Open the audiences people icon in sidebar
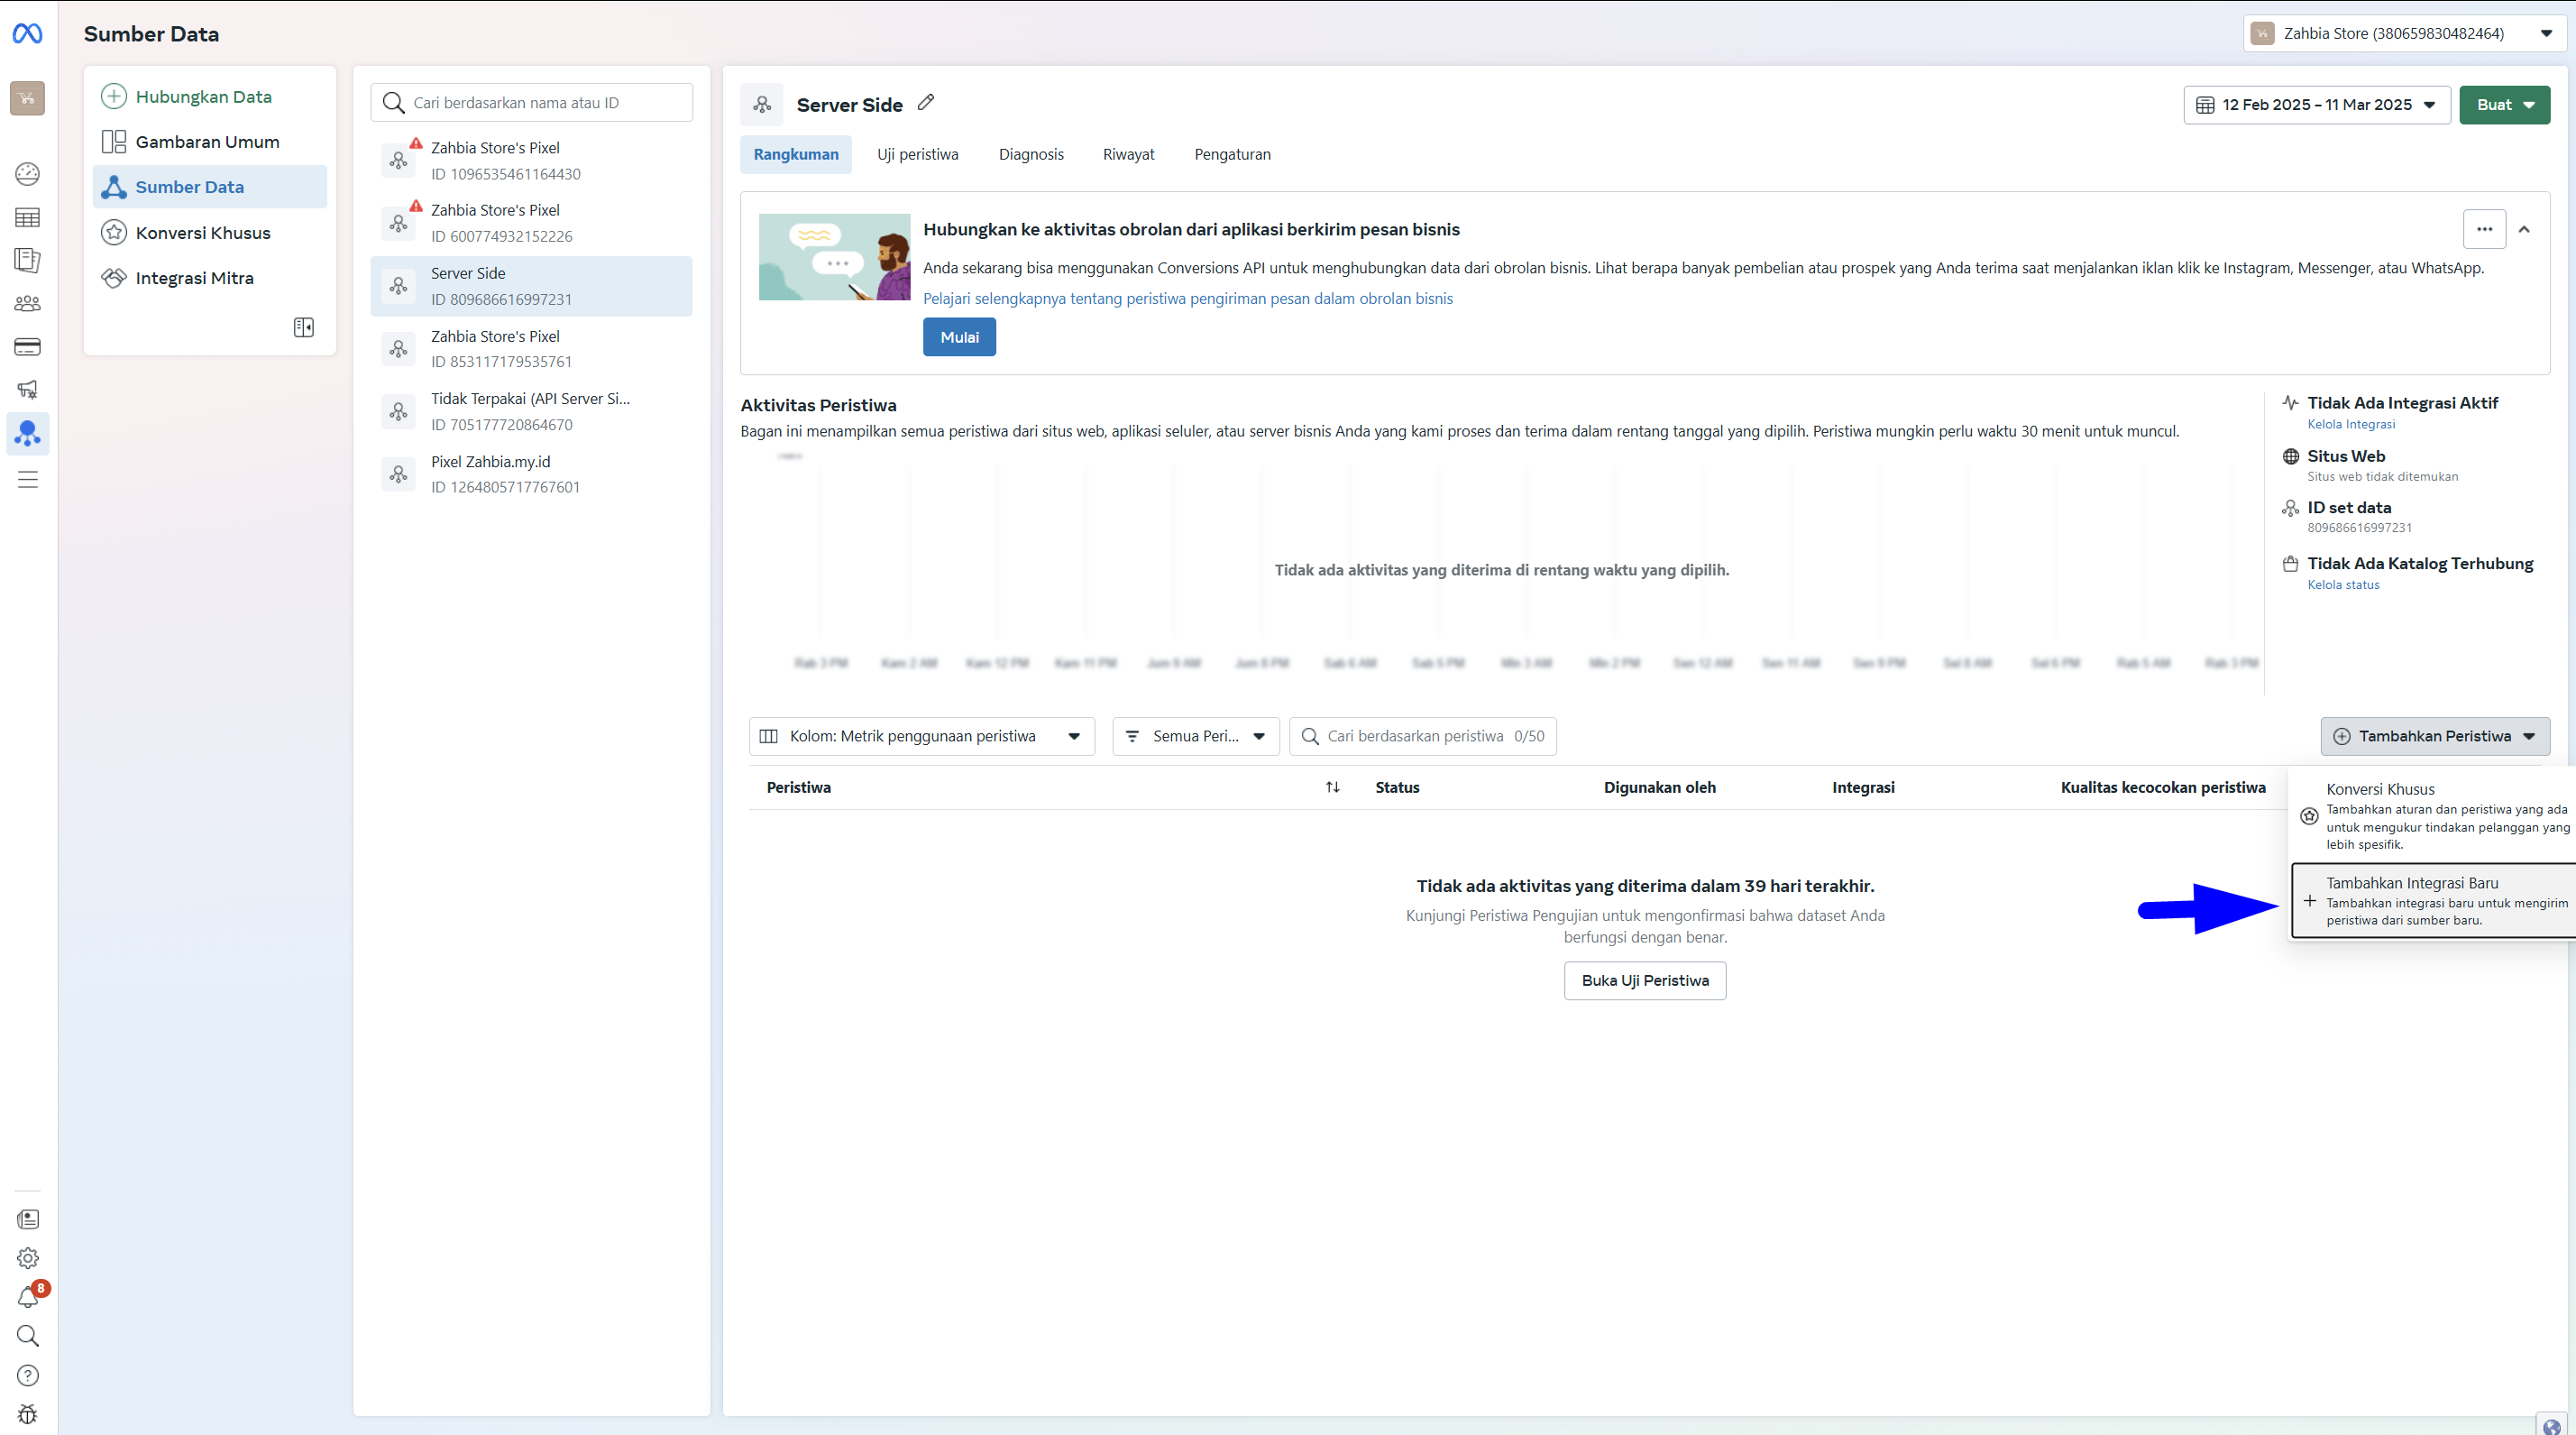This screenshot has height=1435, width=2576. pyautogui.click(x=27, y=303)
